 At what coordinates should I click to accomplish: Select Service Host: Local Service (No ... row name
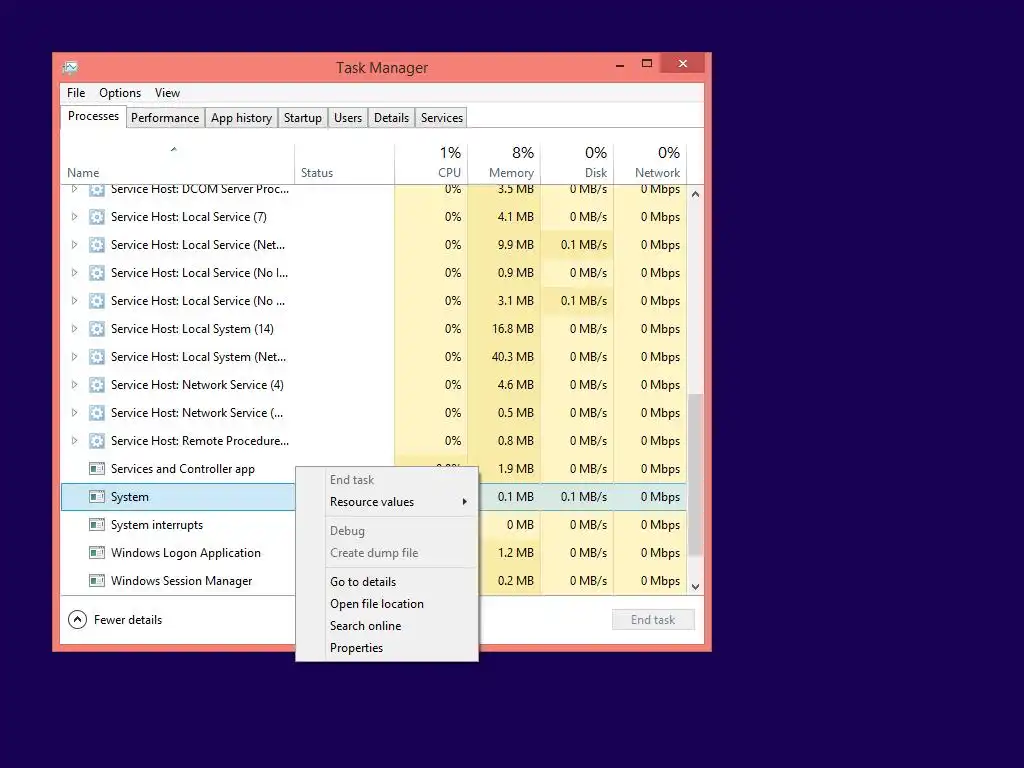click(197, 301)
